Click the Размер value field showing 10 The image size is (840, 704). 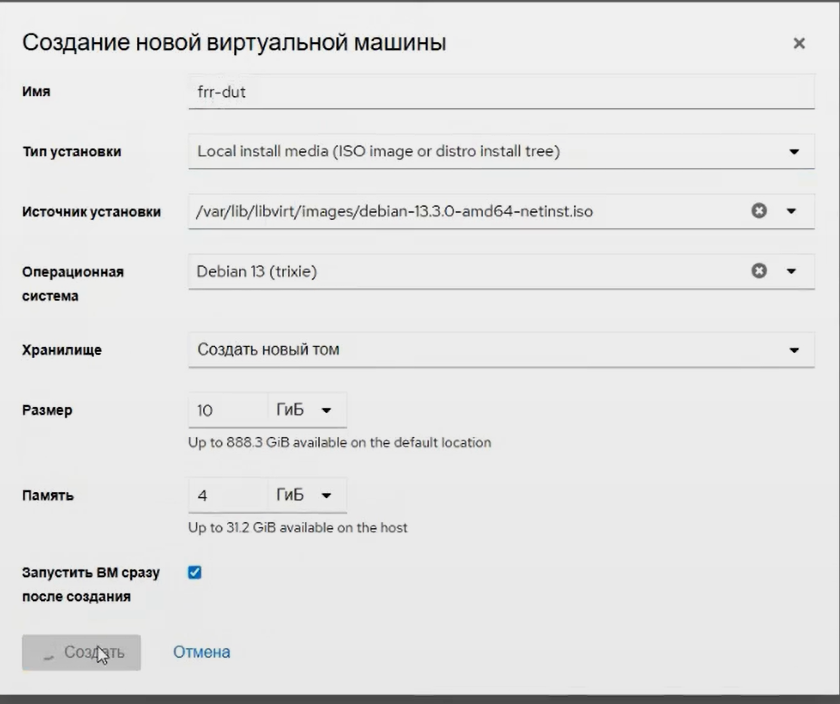[x=227, y=410]
